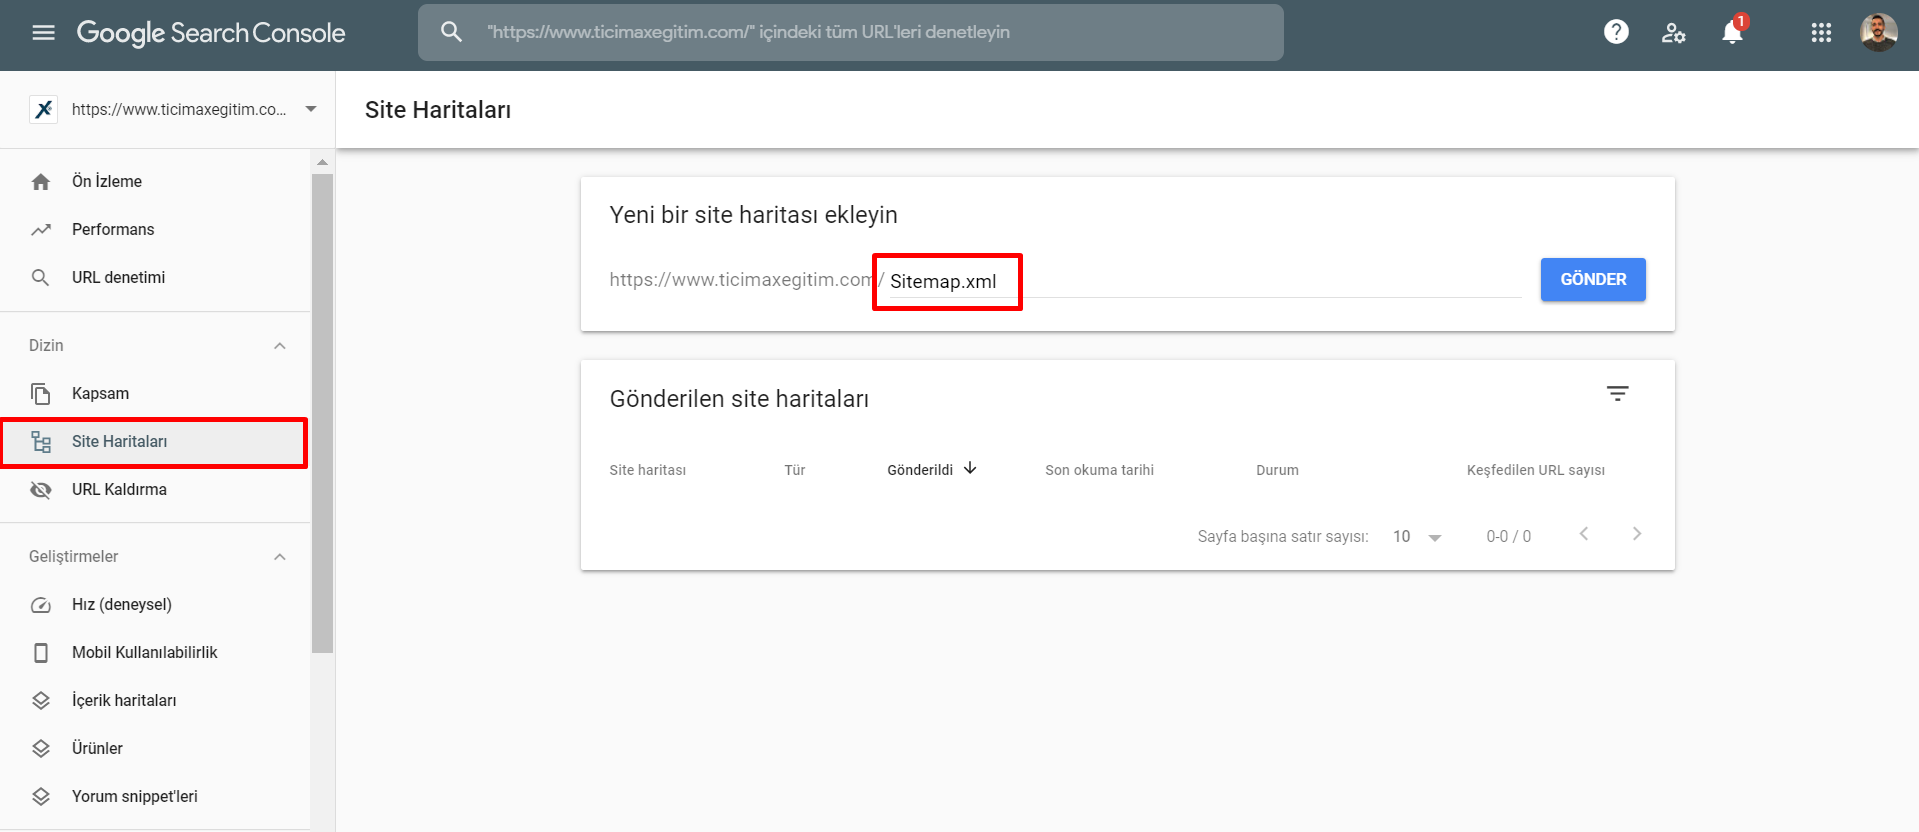
Task: Open the property selector dropdown arrow
Action: click(311, 109)
